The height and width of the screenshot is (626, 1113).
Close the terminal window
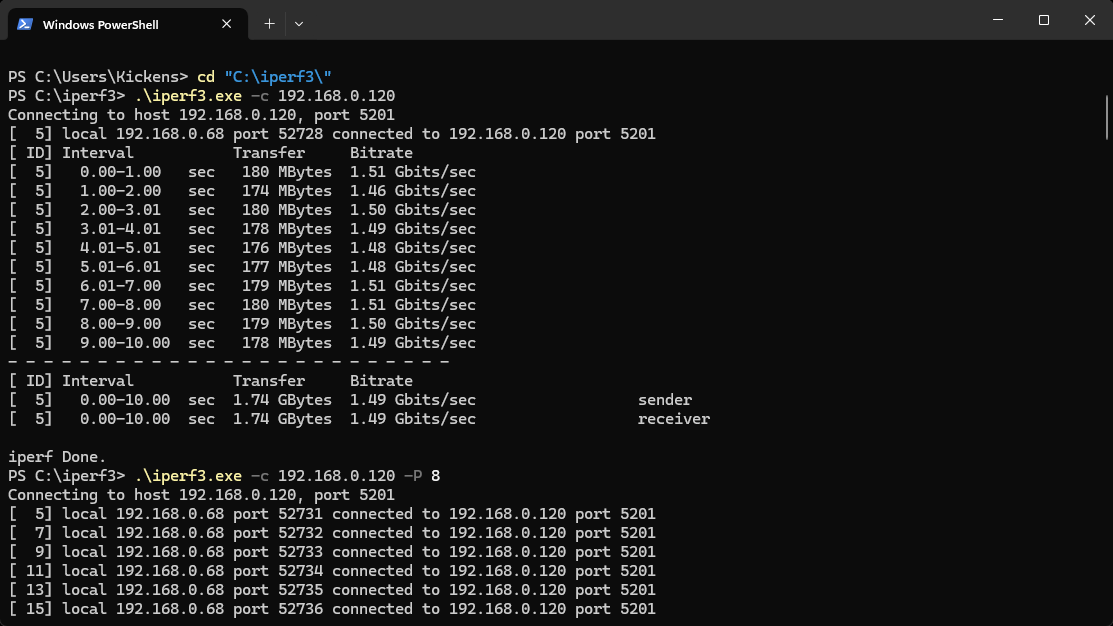(x=1090, y=20)
